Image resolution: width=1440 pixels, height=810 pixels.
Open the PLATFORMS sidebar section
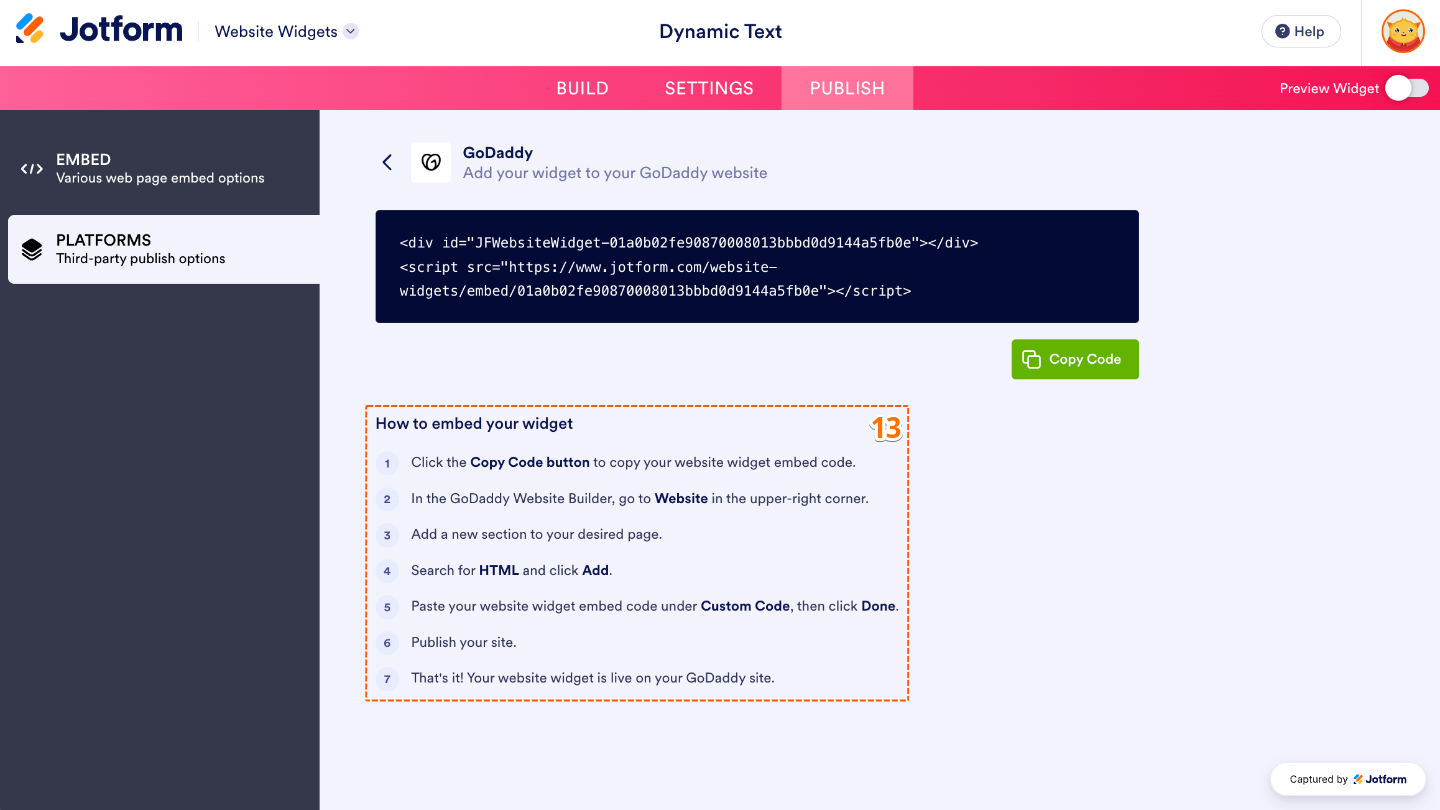(164, 249)
